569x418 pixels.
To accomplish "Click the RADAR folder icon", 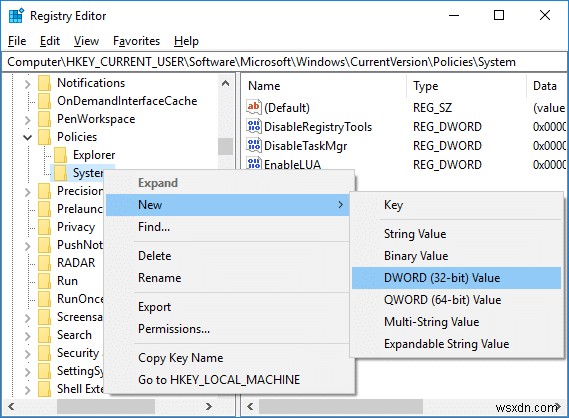I will [45, 263].
